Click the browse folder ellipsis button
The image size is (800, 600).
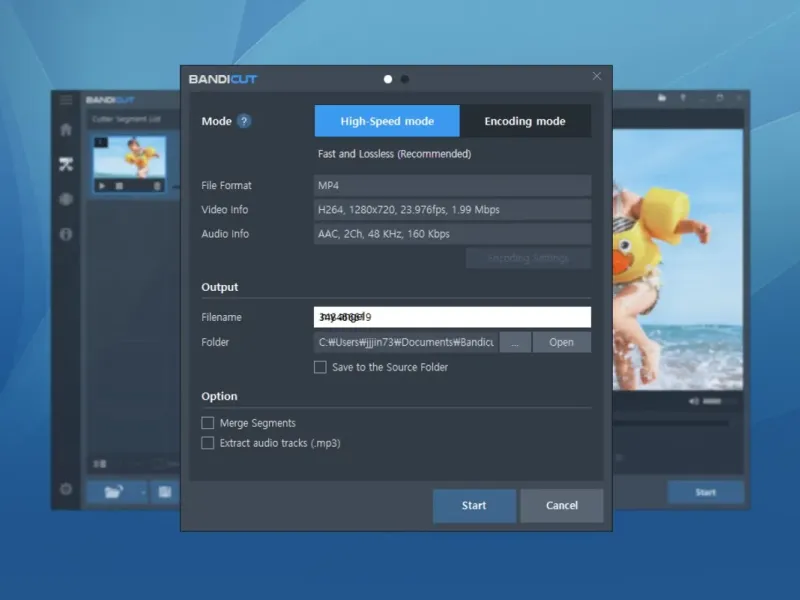515,342
